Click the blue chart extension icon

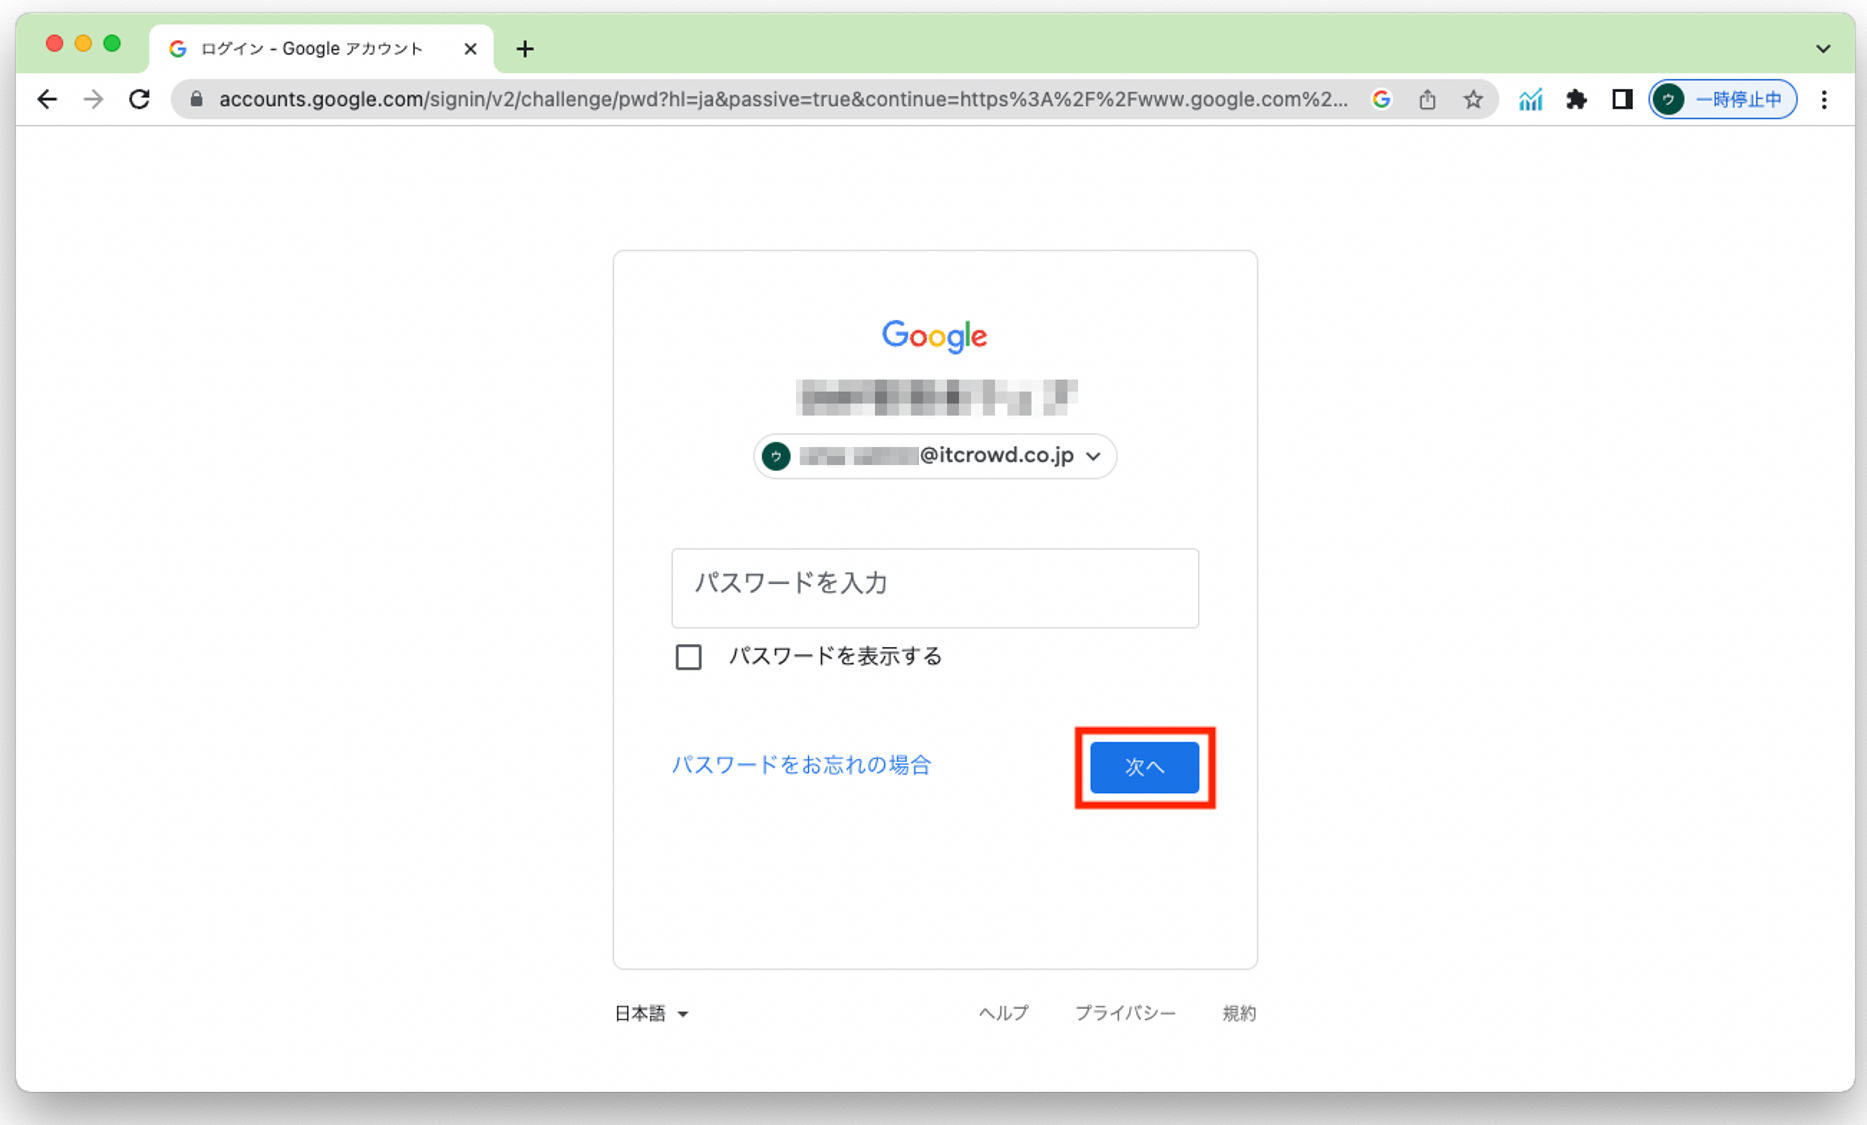coord(1530,99)
